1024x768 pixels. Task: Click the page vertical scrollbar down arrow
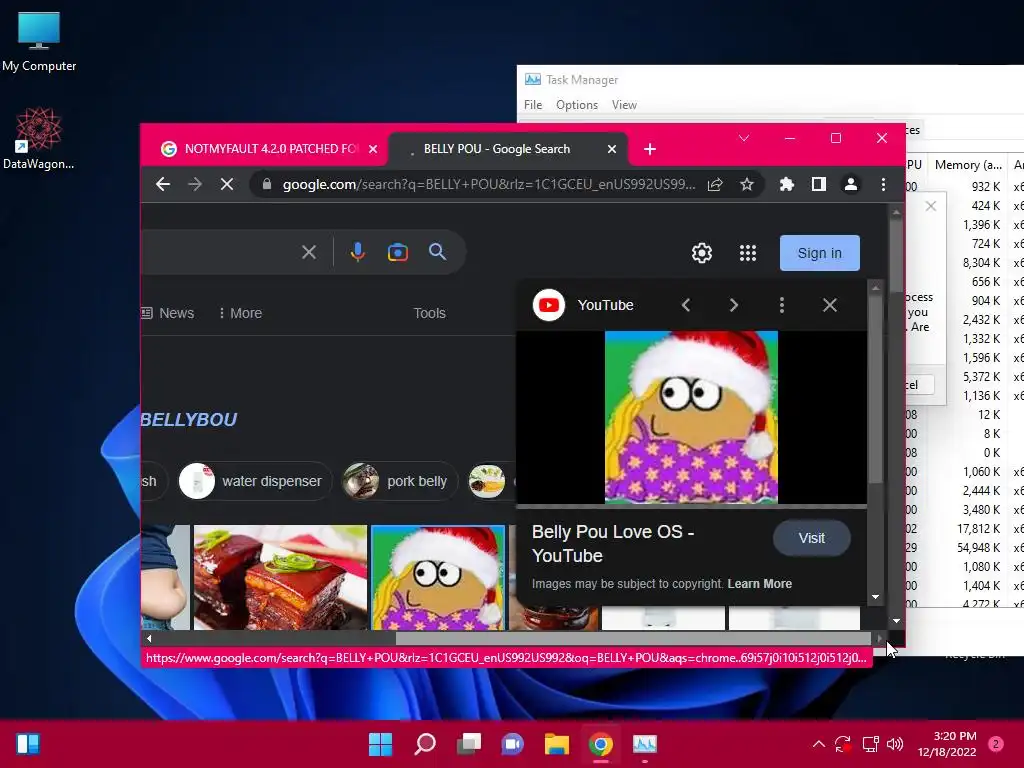point(897,621)
